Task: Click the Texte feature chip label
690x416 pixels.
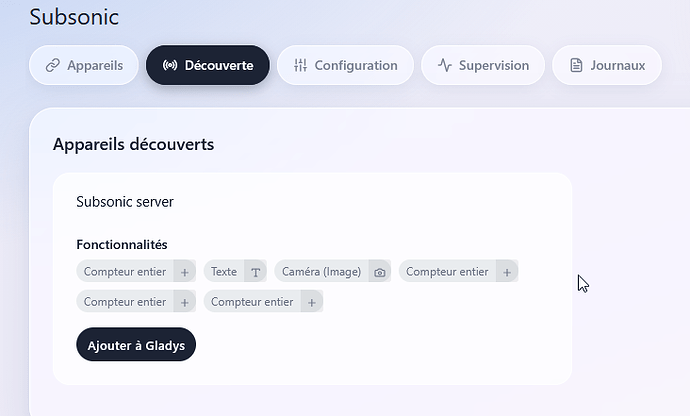Action: 224,272
